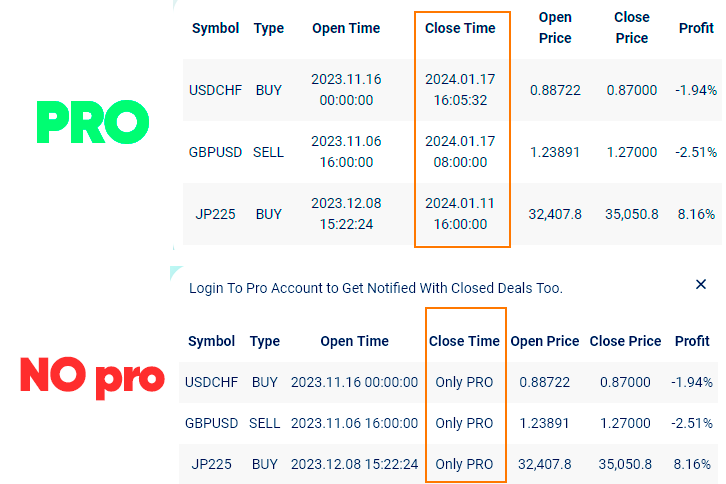
Task: Click the red NO pro logo
Action: coord(92,377)
